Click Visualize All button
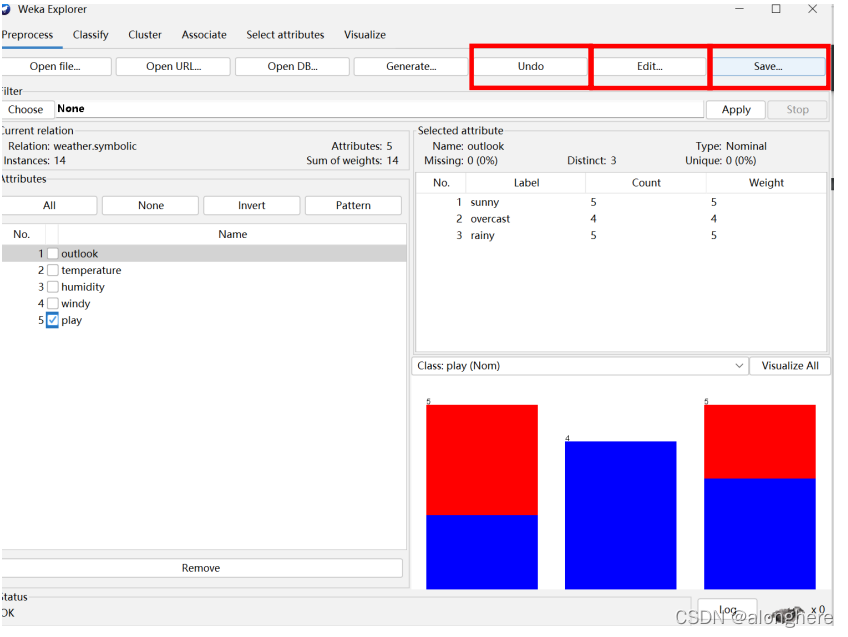 point(789,366)
